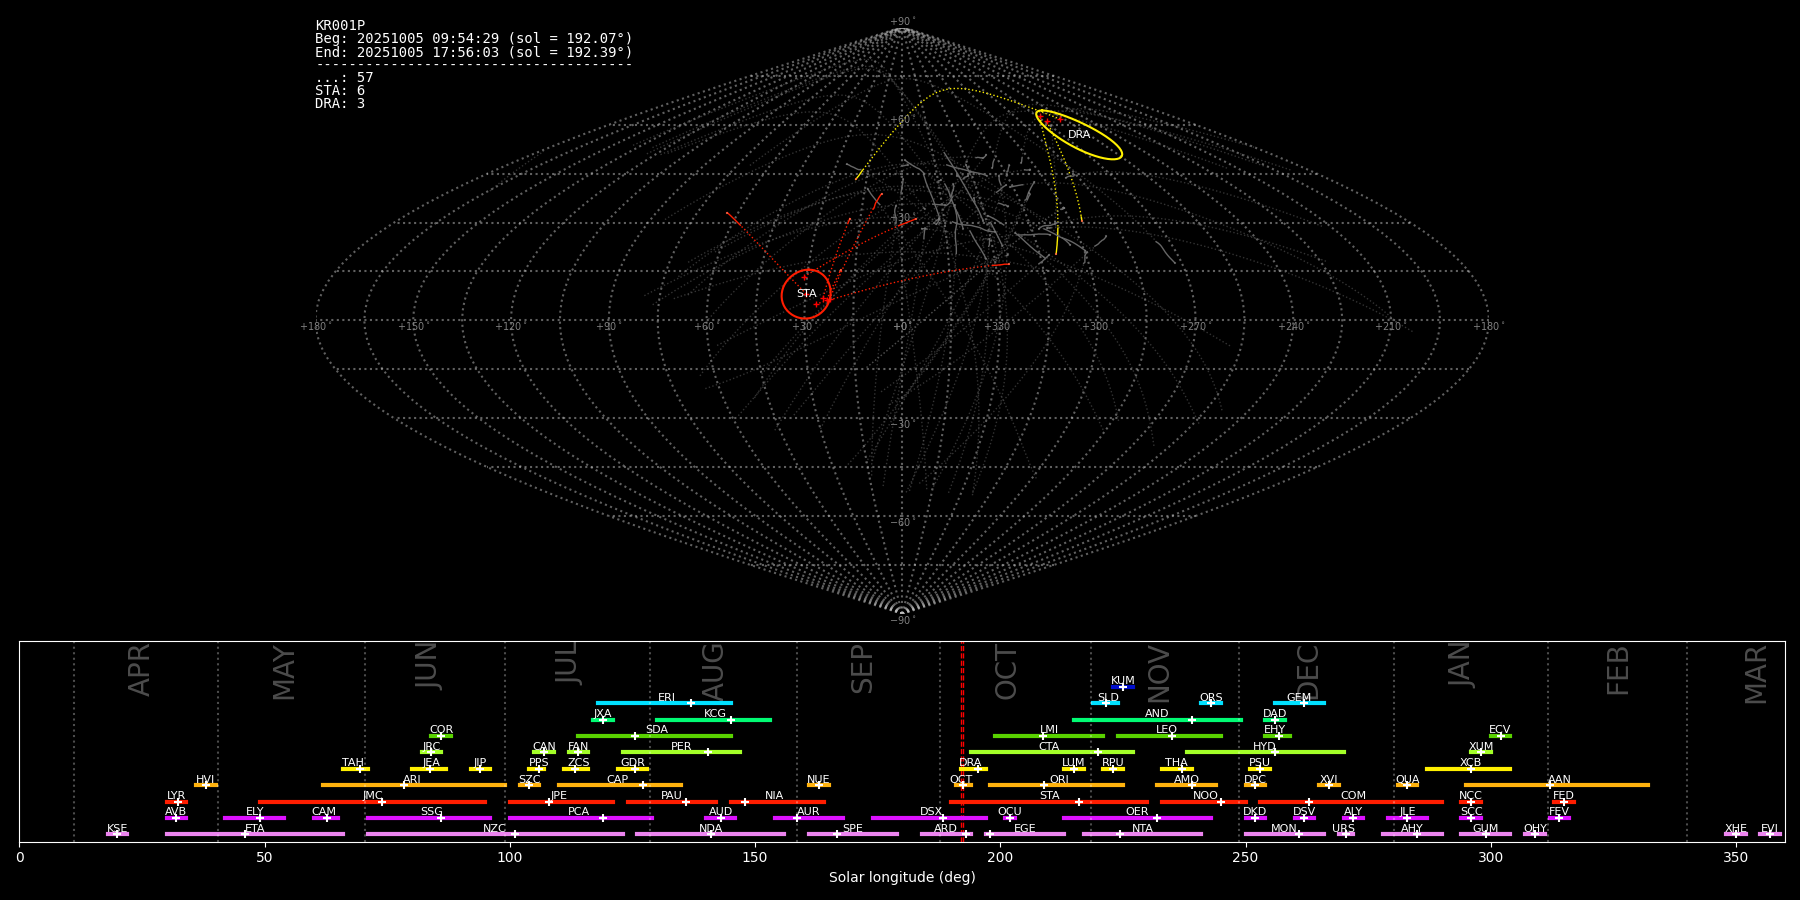
Task: Click the AND shower label
Action: tap(1156, 714)
